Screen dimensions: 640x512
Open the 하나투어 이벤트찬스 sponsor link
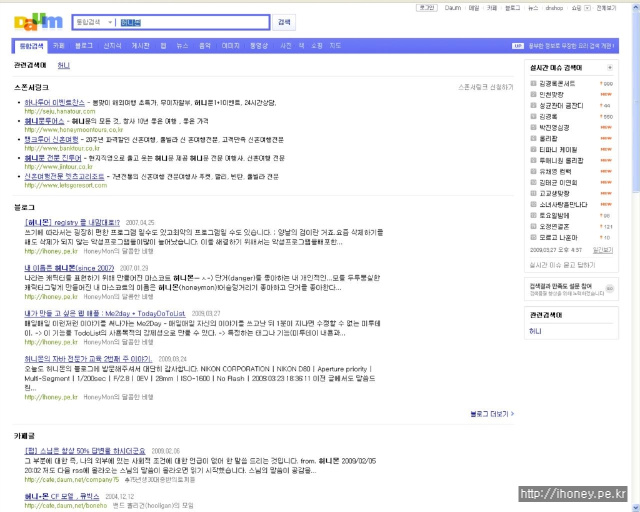(54, 102)
